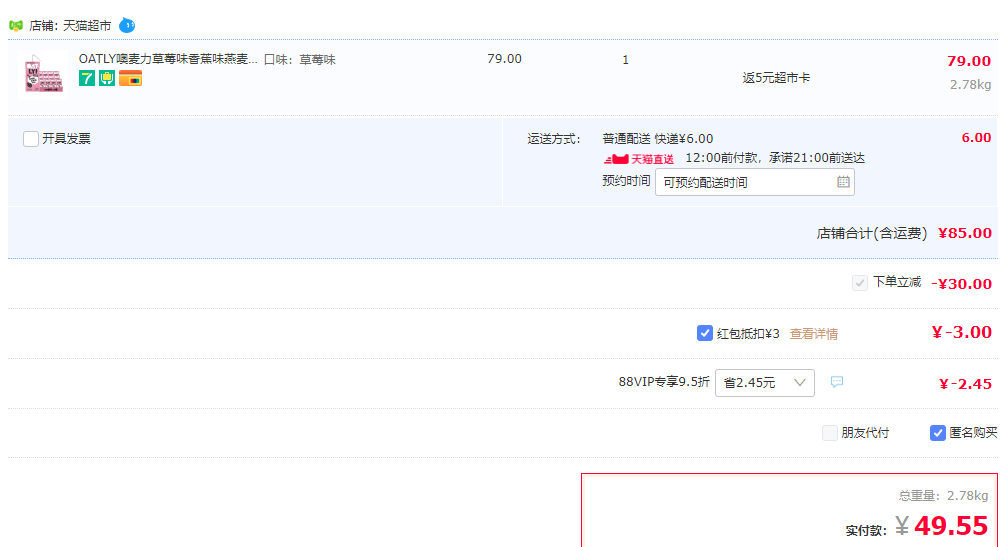Click the store total ¥85.00
Screen dimensions: 1002x547
pos(965,233)
